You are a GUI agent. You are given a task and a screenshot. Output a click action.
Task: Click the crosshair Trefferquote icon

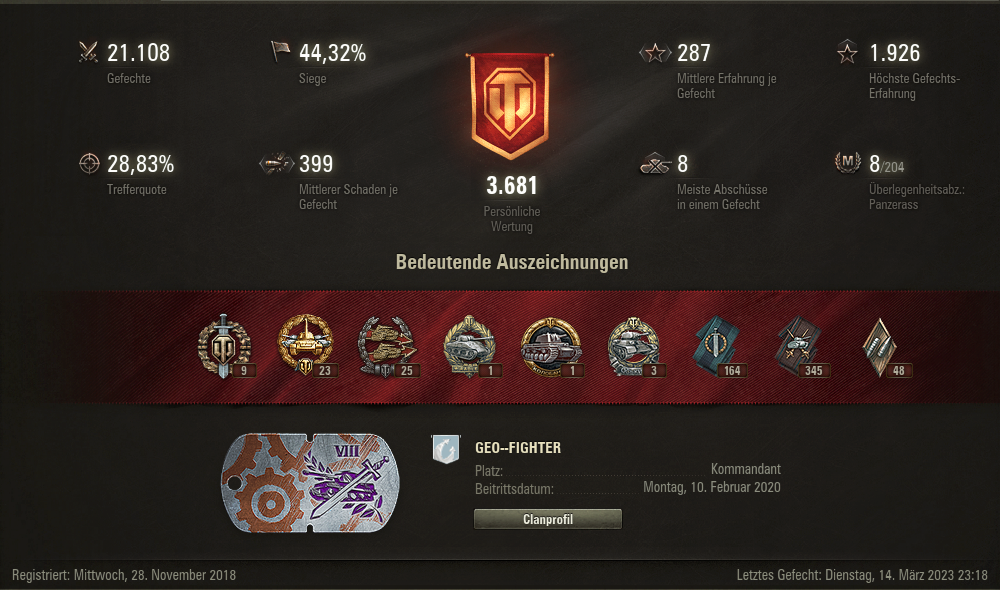(x=89, y=163)
